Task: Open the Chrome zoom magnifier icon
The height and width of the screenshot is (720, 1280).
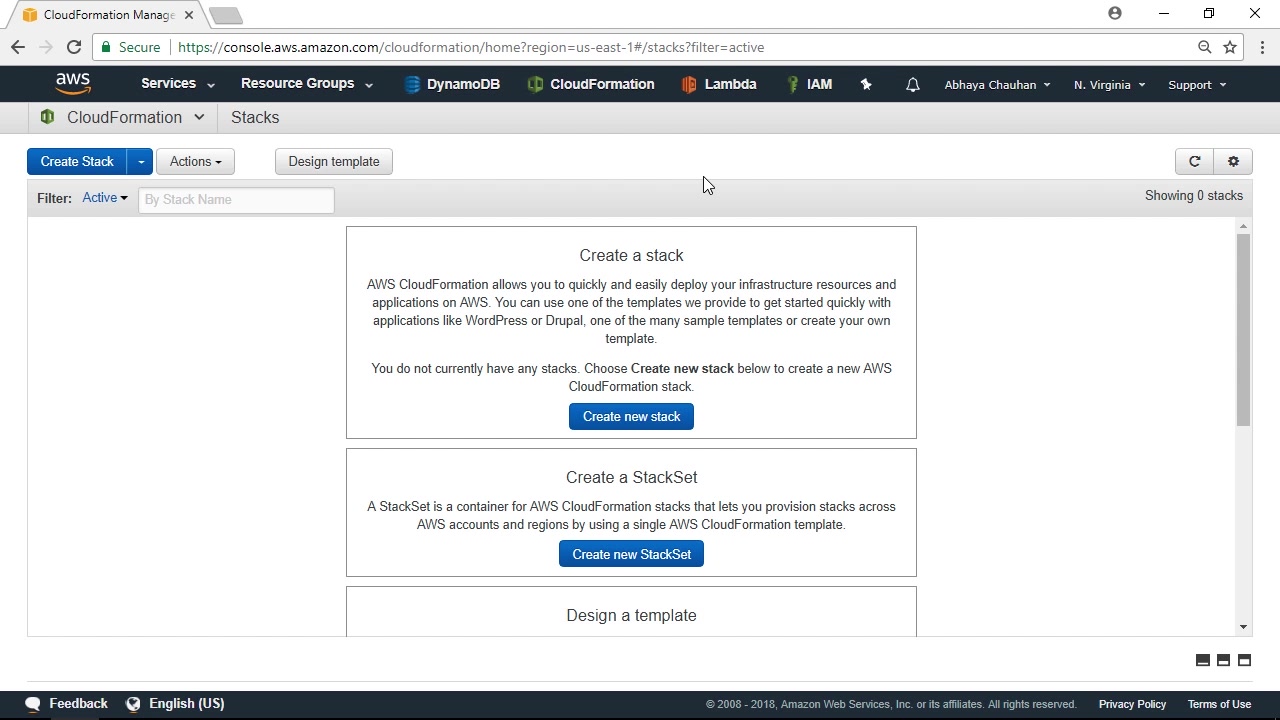Action: [x=1205, y=47]
